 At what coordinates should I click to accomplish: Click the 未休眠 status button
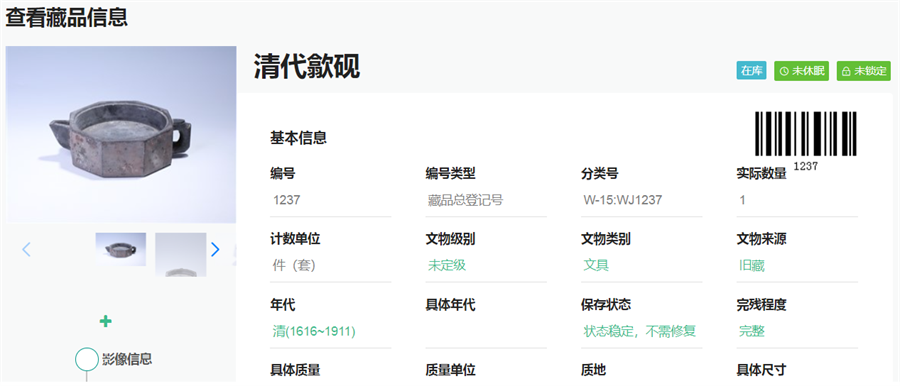[x=801, y=71]
